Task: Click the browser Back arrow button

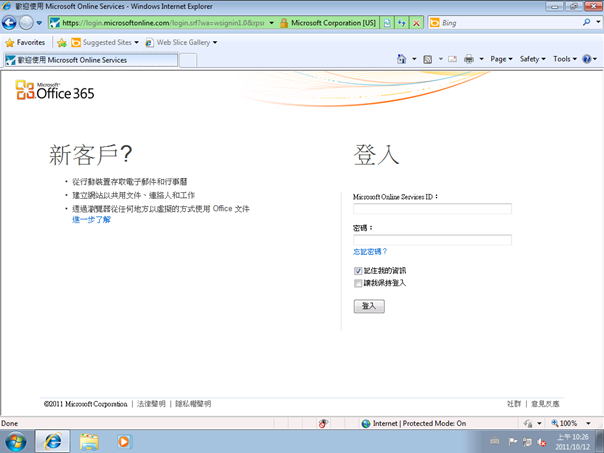Action: pyautogui.click(x=9, y=23)
